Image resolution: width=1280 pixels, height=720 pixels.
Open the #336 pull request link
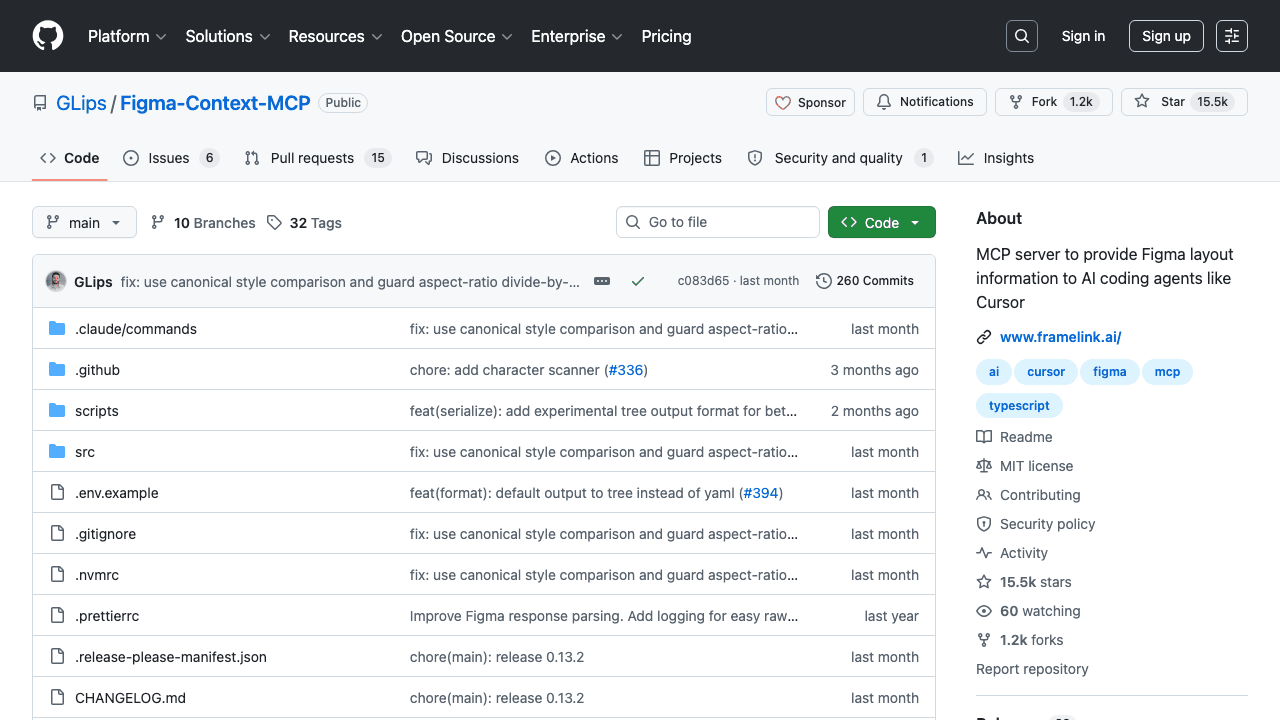point(626,370)
